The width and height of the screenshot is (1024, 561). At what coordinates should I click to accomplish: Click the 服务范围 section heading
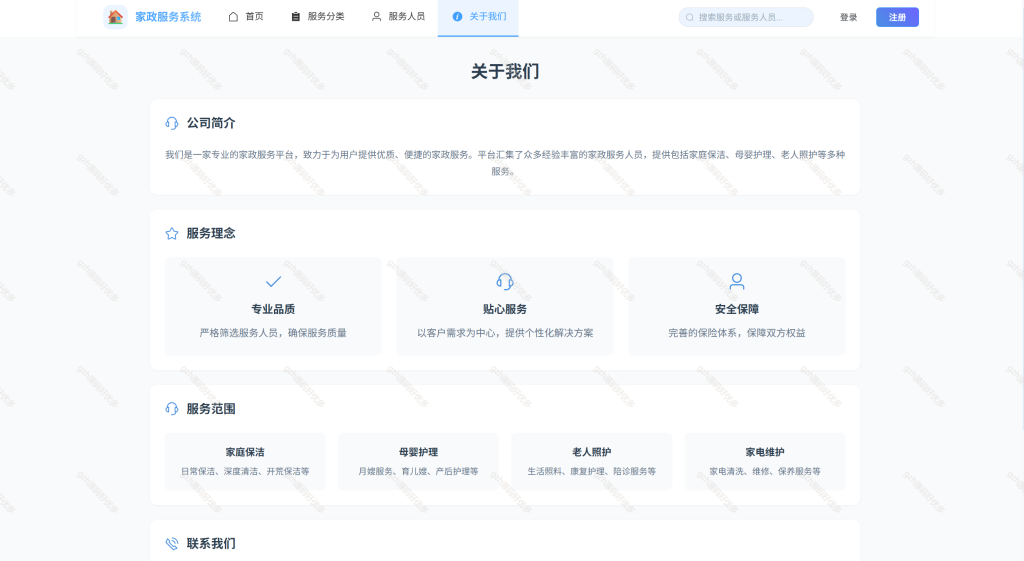211,409
